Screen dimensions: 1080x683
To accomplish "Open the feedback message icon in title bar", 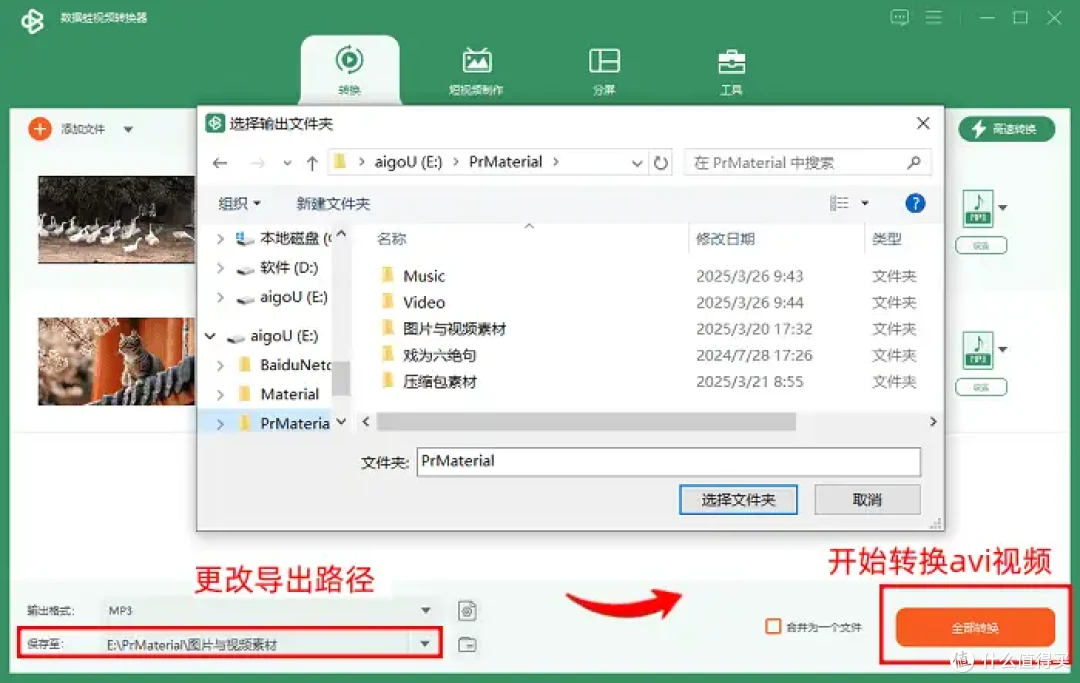I will (x=899, y=17).
